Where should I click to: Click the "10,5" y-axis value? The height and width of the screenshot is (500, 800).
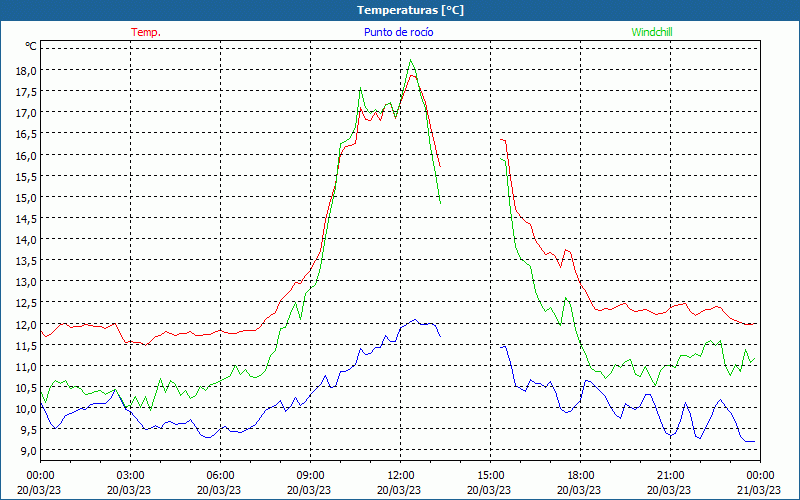pos(26,388)
